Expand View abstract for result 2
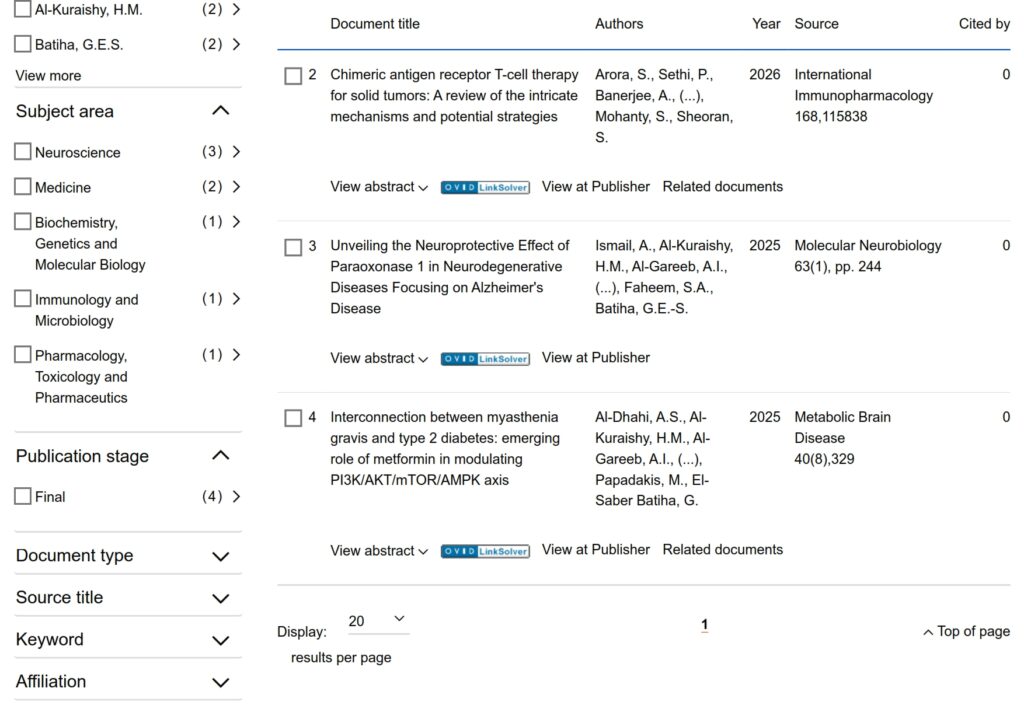 [x=379, y=187]
